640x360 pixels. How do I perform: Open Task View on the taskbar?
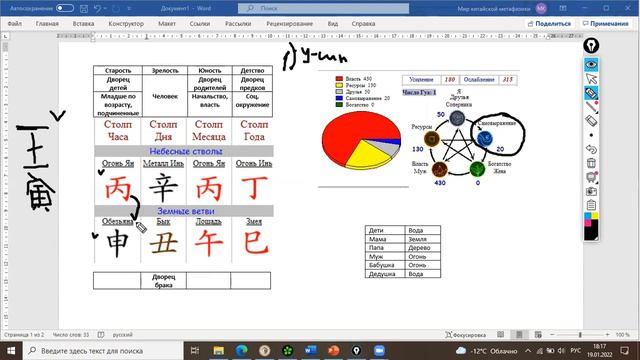(195, 351)
